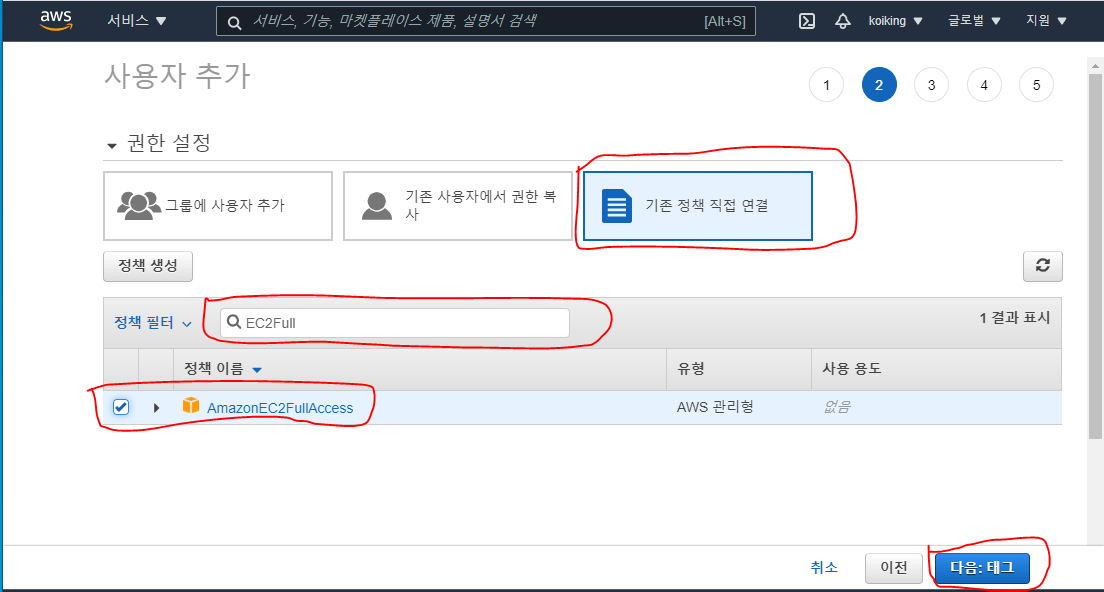1104x592 pixels.
Task: Click the 1 결과 표시 text
Action: coord(1015,317)
